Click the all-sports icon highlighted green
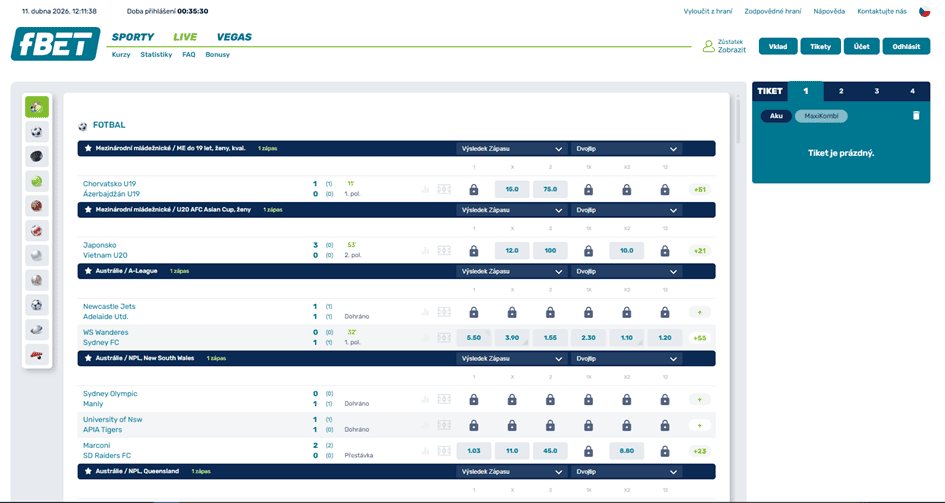Image resolution: width=945 pixels, height=503 pixels. (37, 107)
